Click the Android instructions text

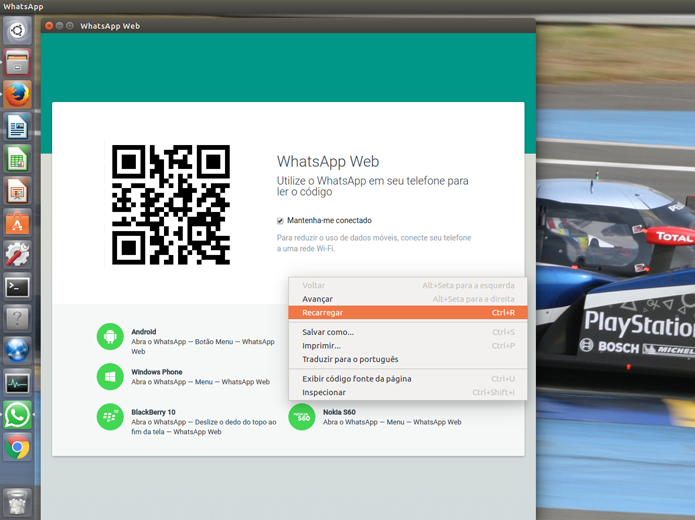(x=203, y=346)
